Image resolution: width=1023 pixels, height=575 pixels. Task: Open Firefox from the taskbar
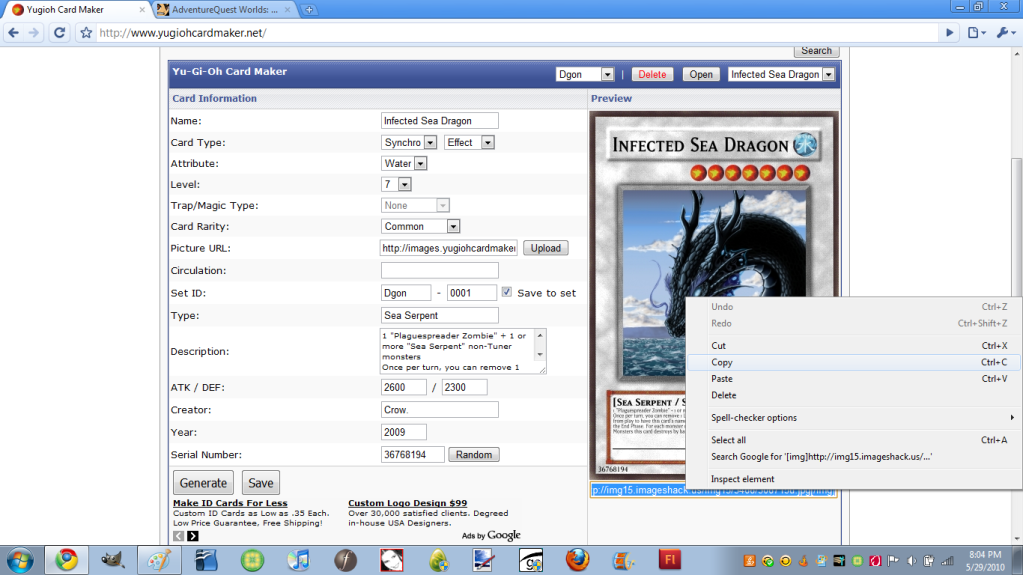click(x=577, y=559)
